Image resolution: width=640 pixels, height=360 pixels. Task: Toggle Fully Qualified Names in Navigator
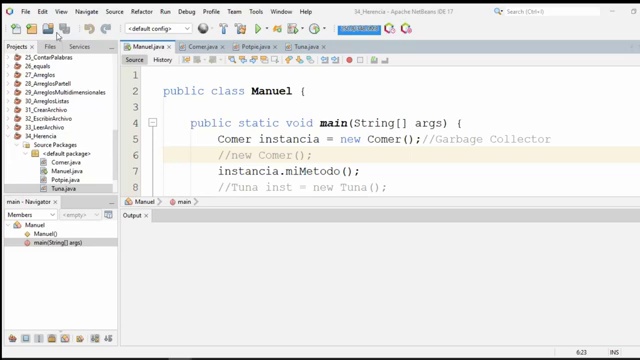pos(80,338)
